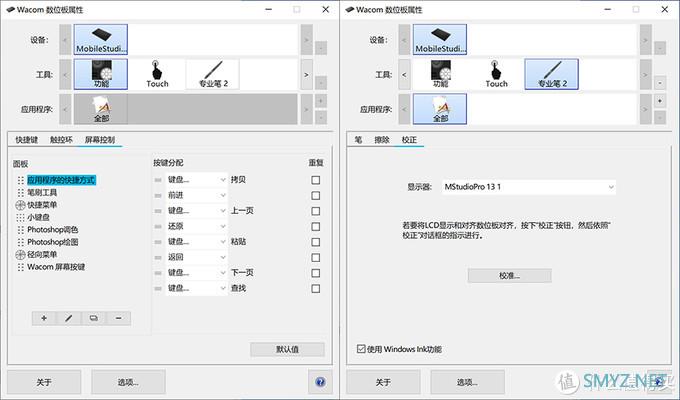The image size is (680, 400).
Task: Select MobileStudio device in left window
Action: coord(101,39)
